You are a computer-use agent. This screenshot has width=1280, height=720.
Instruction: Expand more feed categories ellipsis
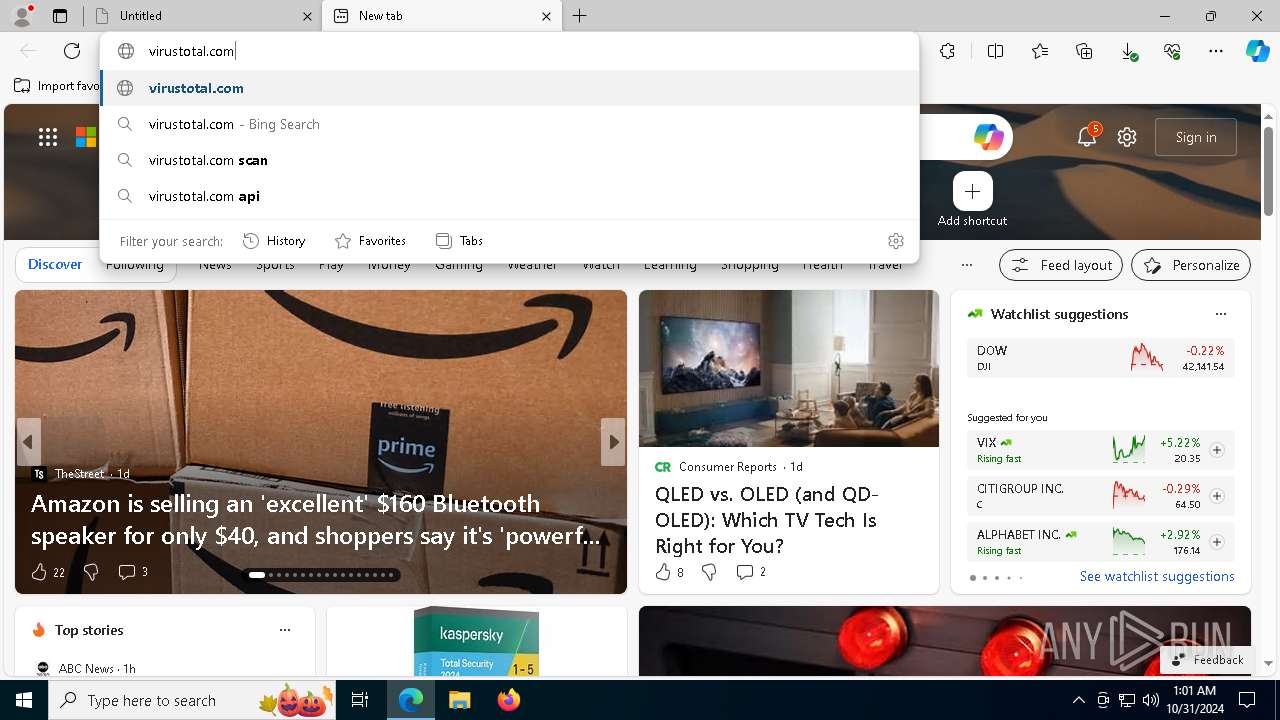966,265
